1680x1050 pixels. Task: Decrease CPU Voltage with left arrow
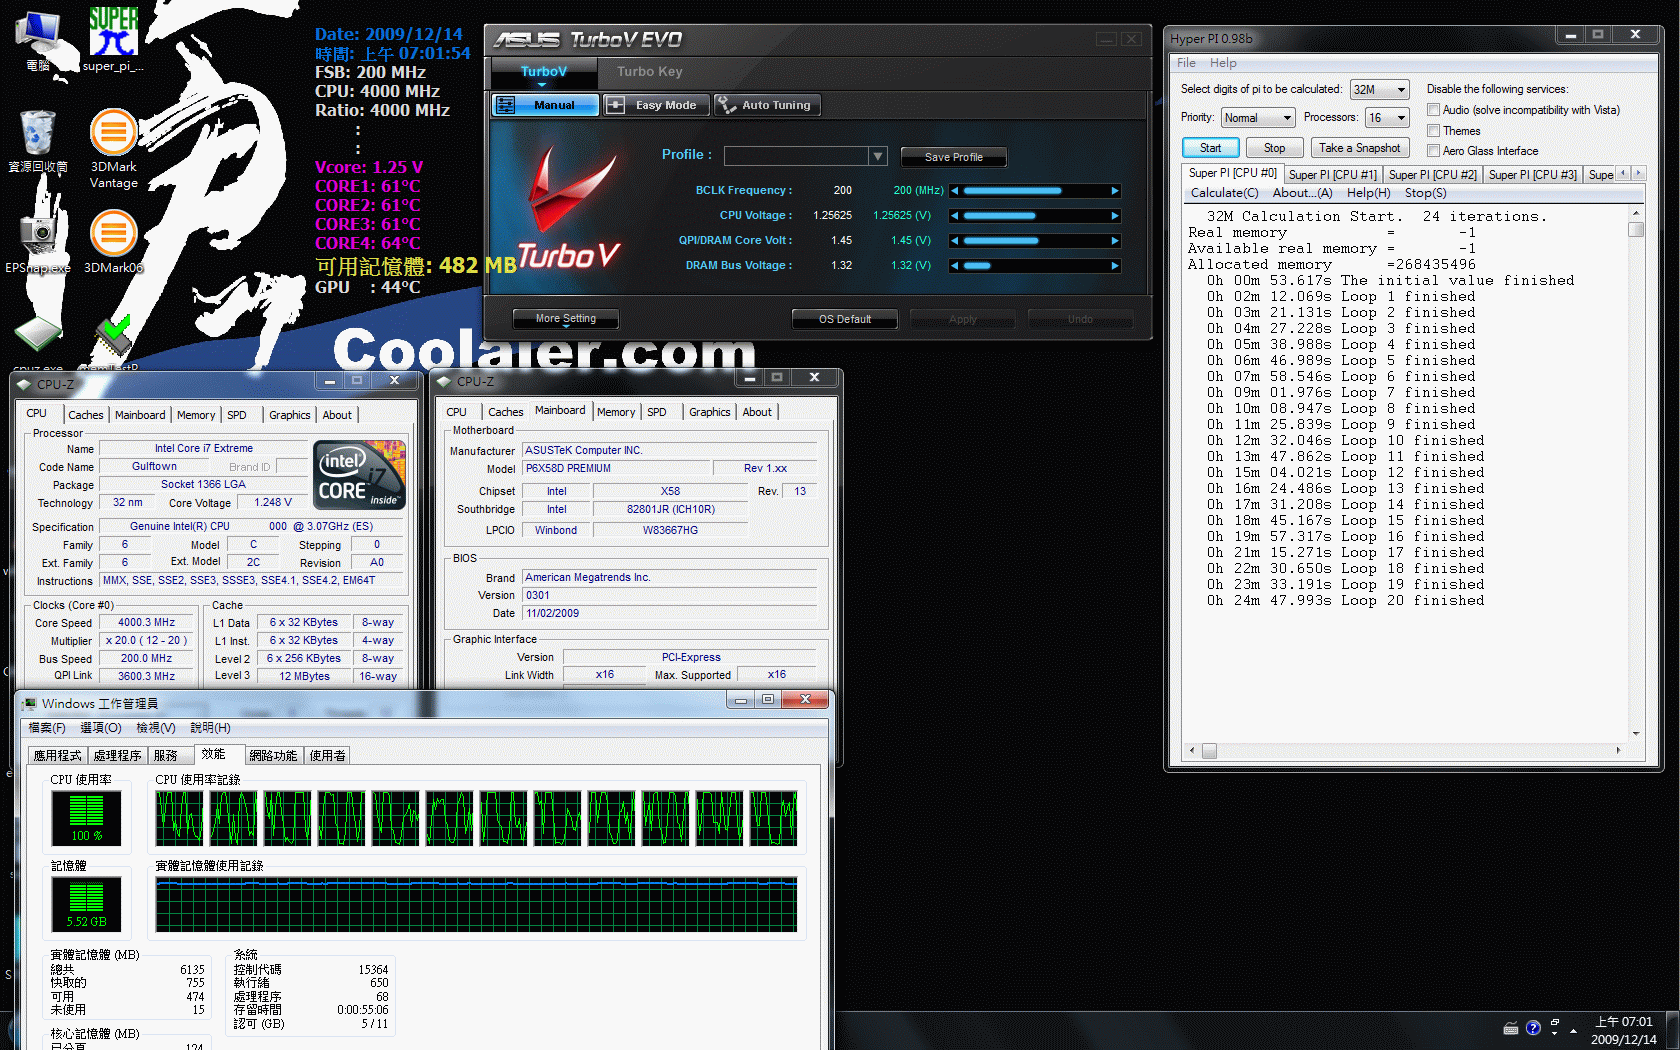coord(955,216)
